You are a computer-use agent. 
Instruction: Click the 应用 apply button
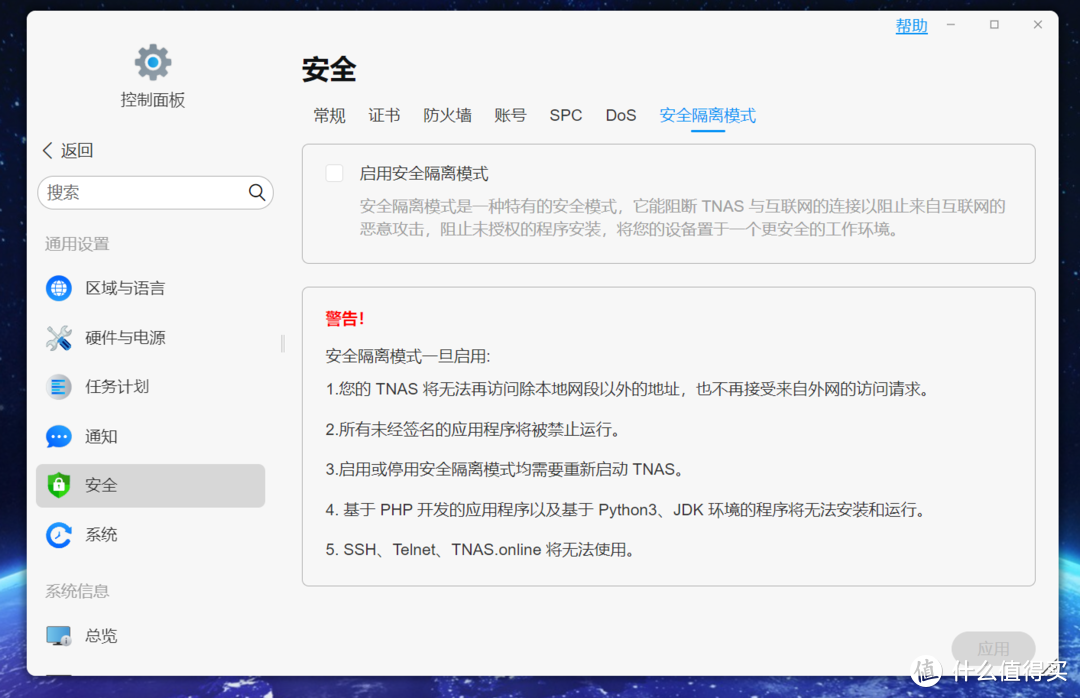(992, 648)
